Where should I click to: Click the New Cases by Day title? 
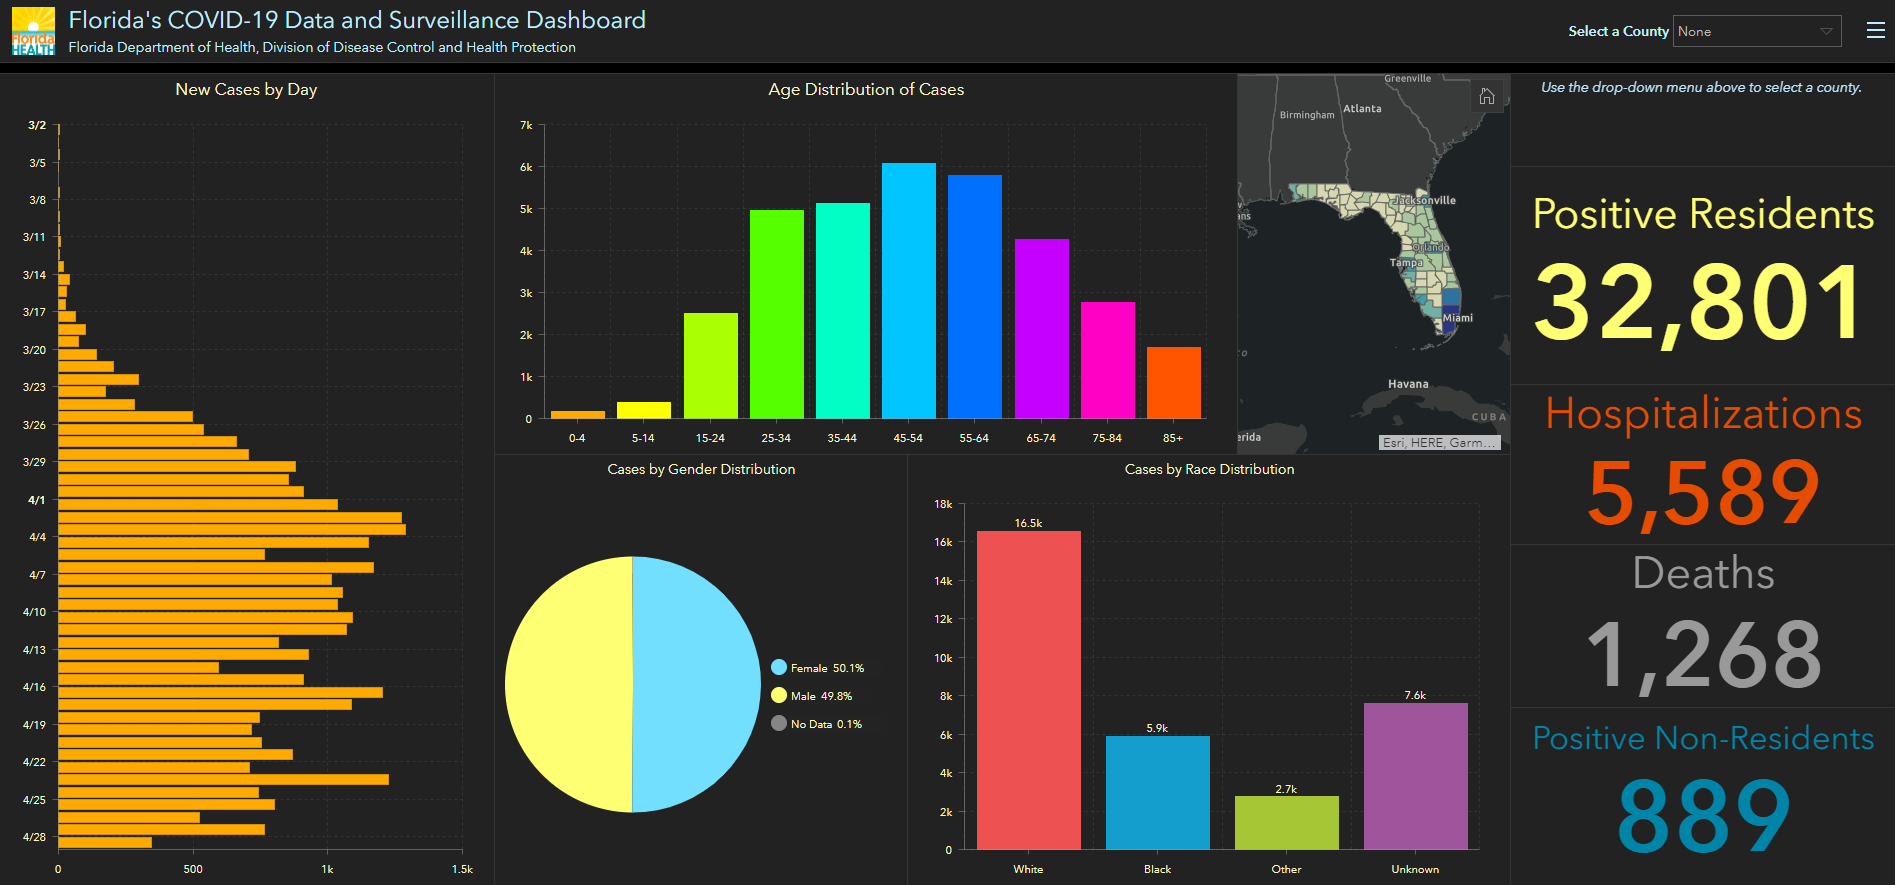246,89
